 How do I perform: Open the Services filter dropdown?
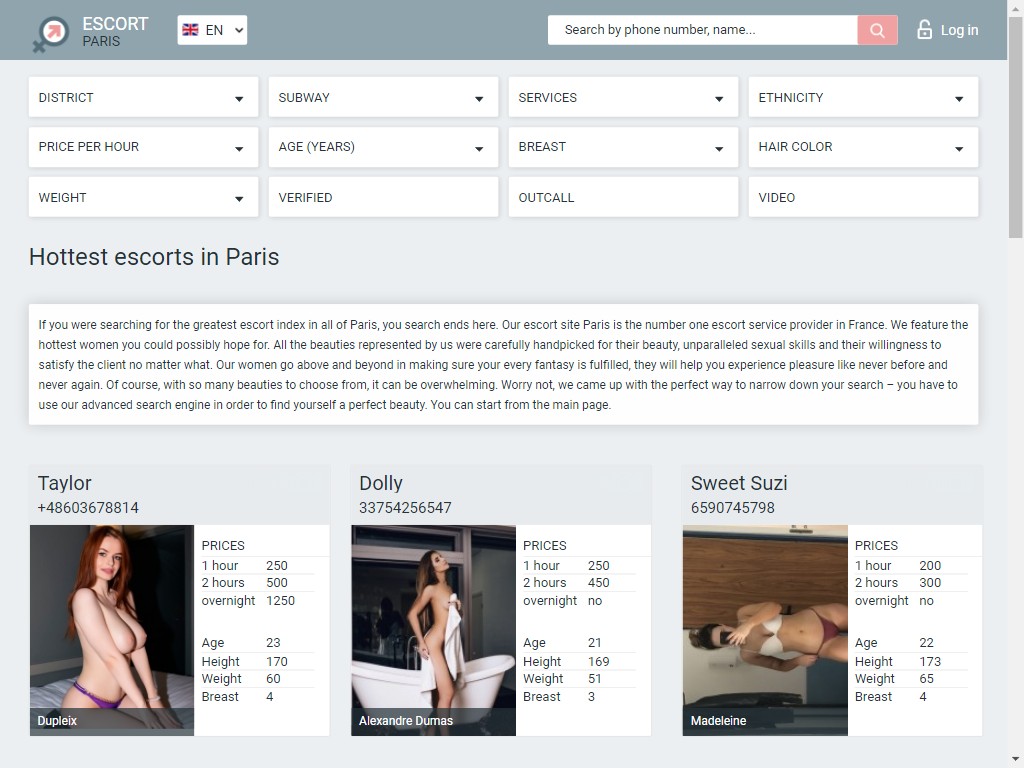(623, 97)
